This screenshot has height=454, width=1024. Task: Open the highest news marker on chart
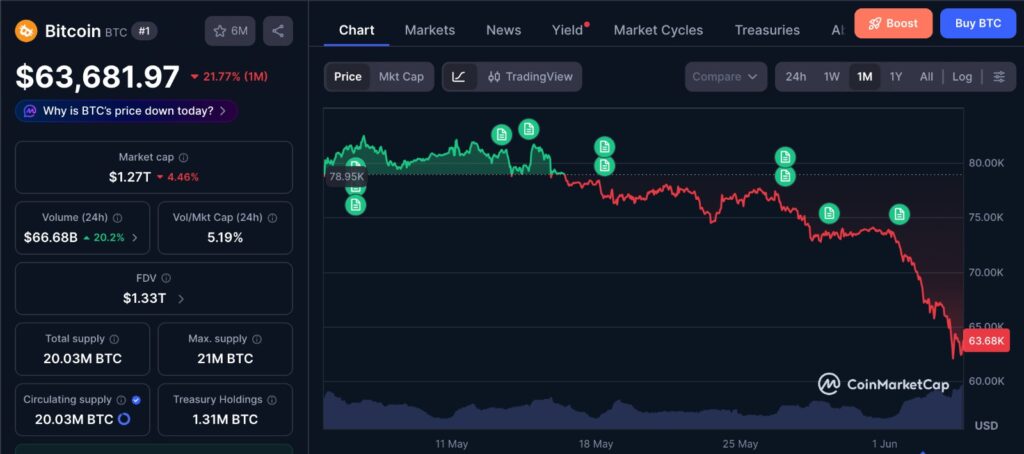tap(529, 129)
